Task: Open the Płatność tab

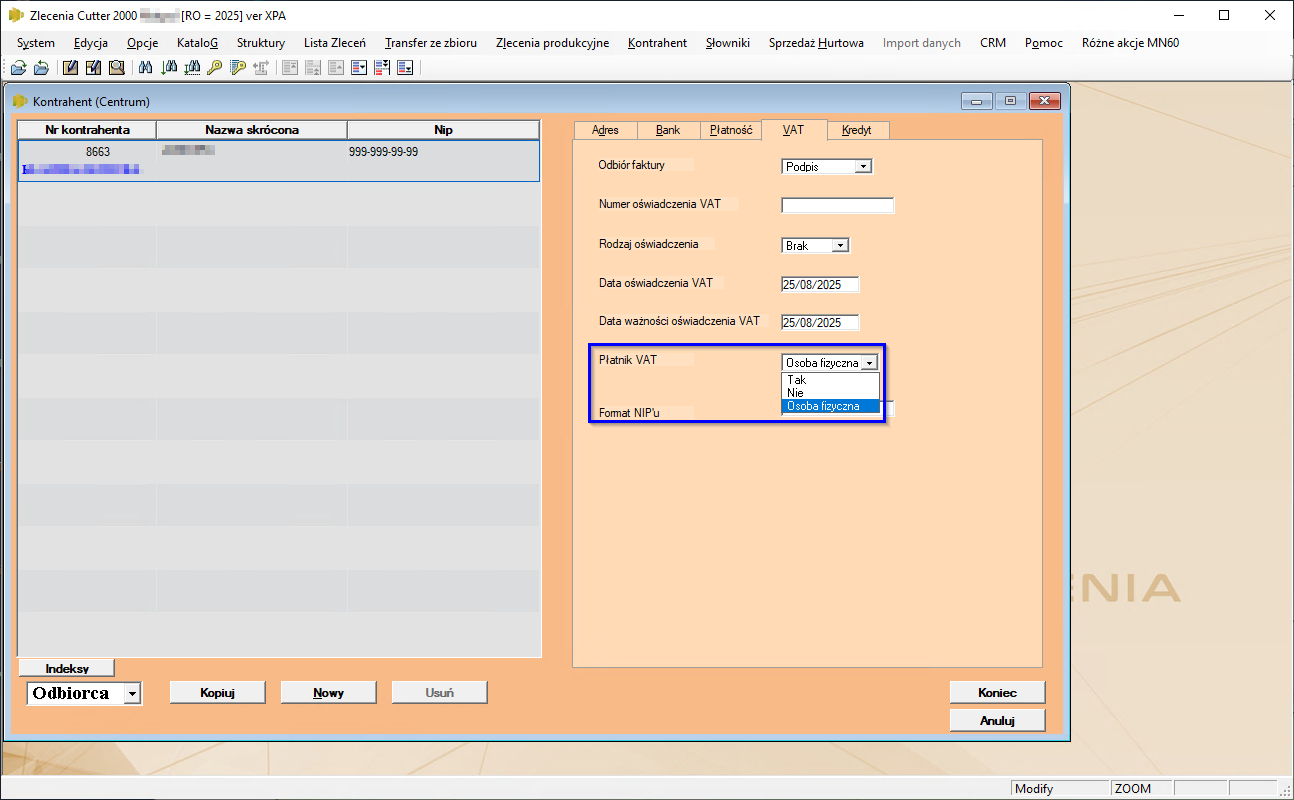Action: [x=730, y=130]
